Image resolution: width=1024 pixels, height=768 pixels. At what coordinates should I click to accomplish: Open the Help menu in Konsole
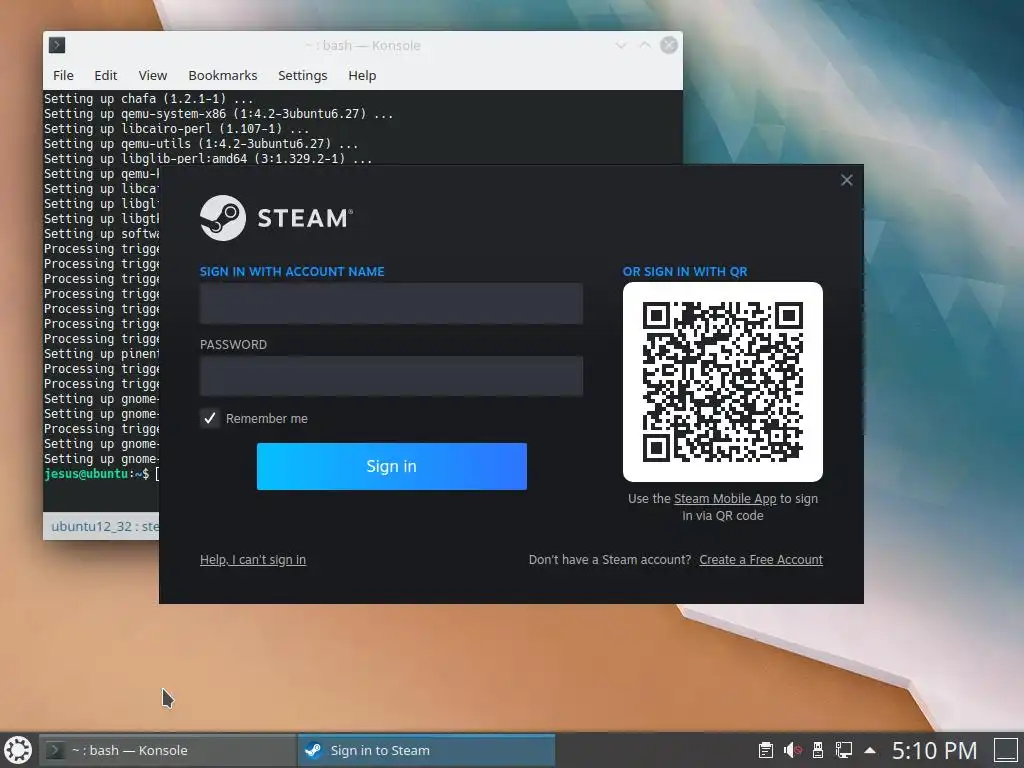(362, 75)
